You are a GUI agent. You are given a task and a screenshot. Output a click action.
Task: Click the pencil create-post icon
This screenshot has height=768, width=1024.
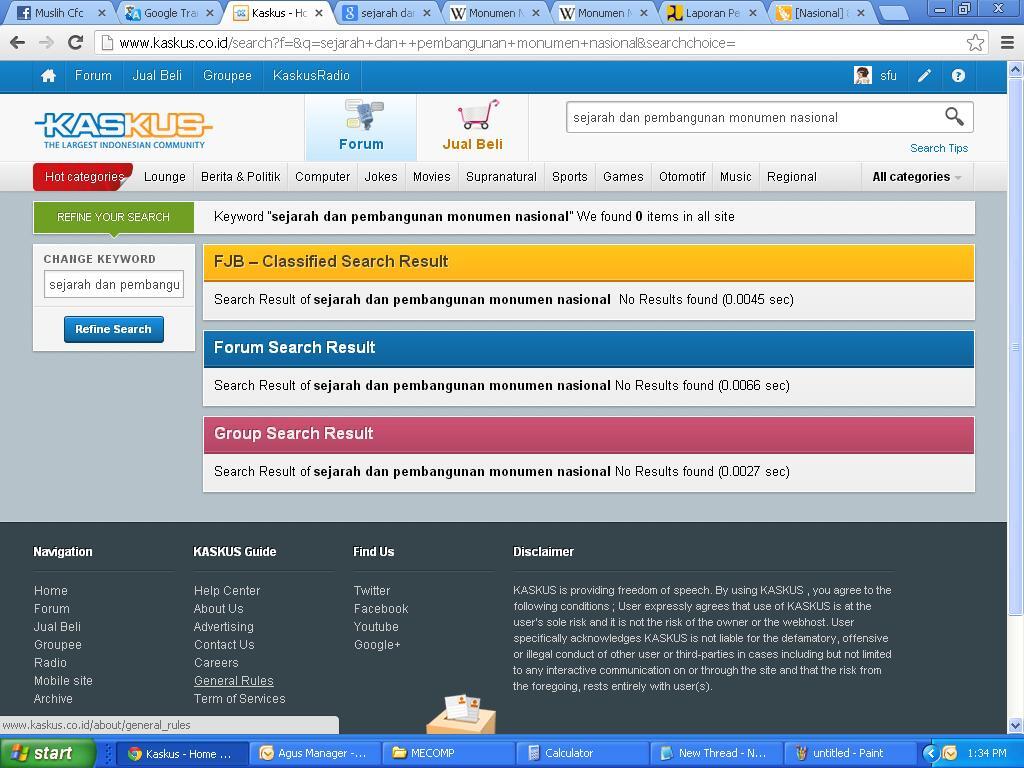click(924, 76)
